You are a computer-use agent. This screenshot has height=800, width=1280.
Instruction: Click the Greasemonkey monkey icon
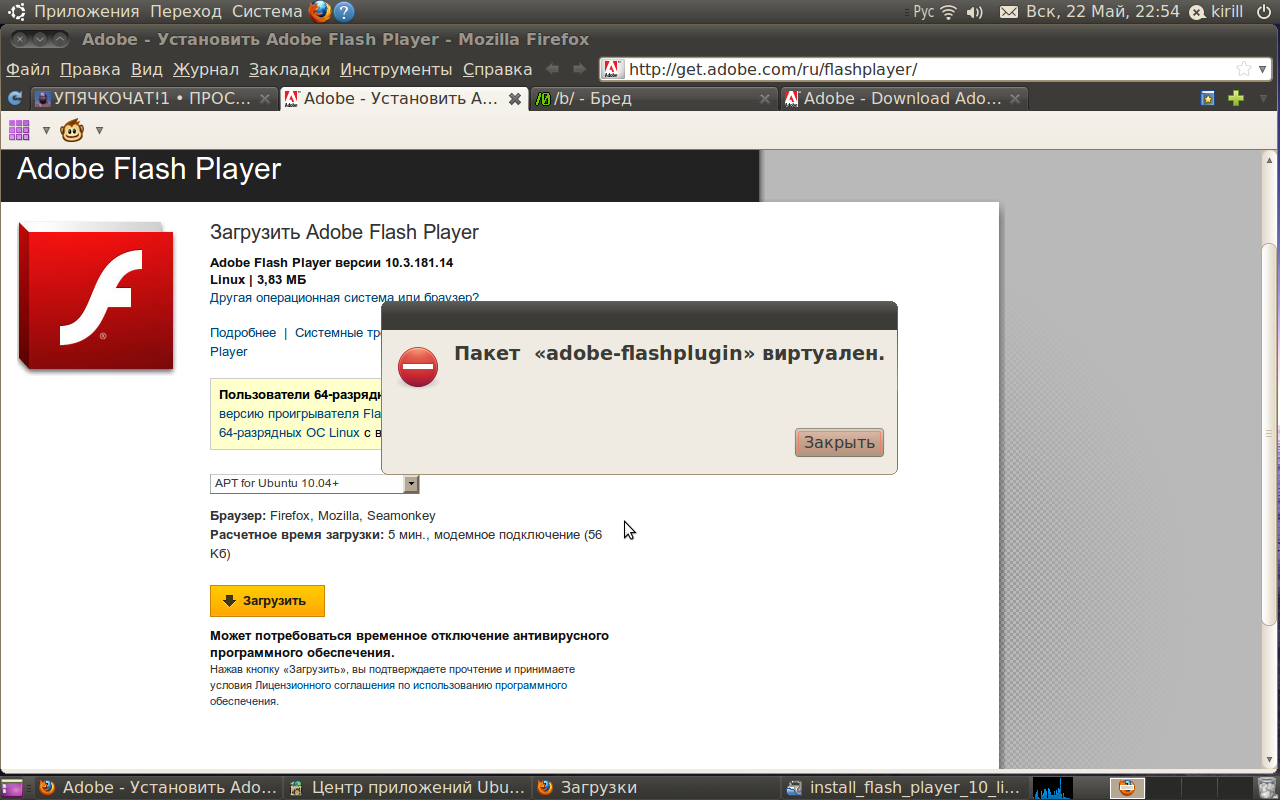click(72, 130)
